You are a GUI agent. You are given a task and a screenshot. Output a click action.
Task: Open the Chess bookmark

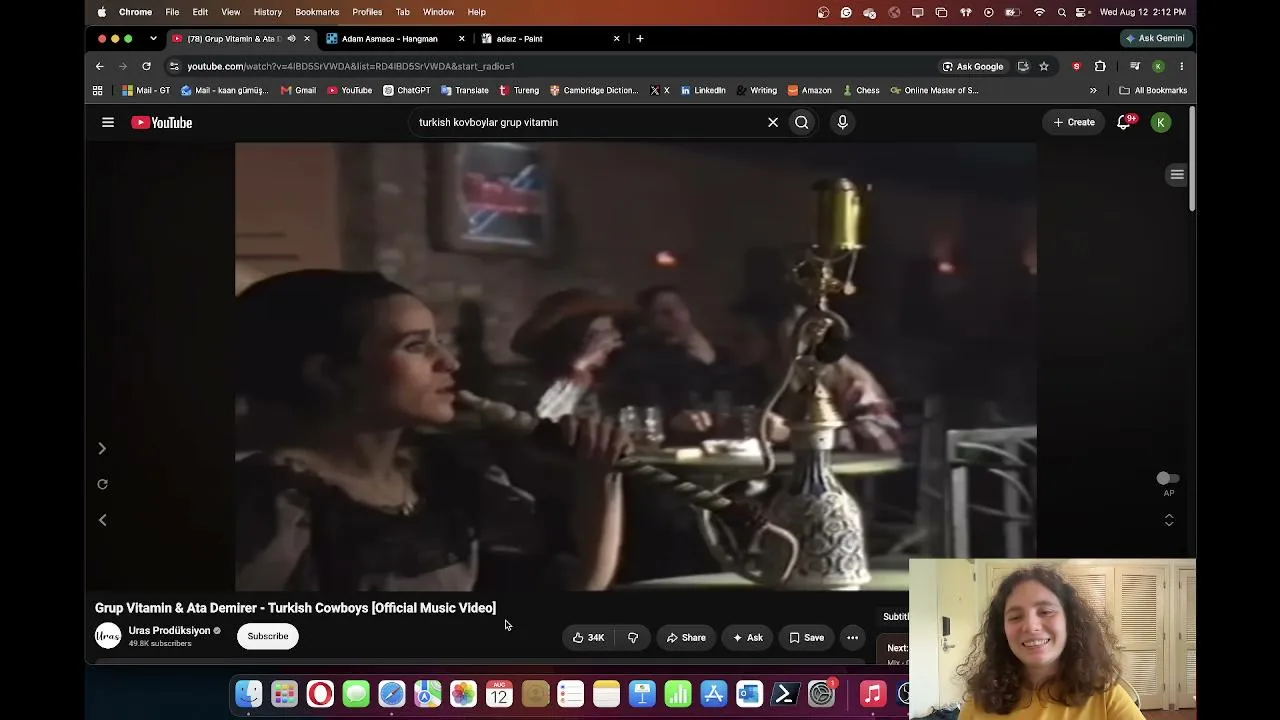pyautogui.click(x=861, y=90)
